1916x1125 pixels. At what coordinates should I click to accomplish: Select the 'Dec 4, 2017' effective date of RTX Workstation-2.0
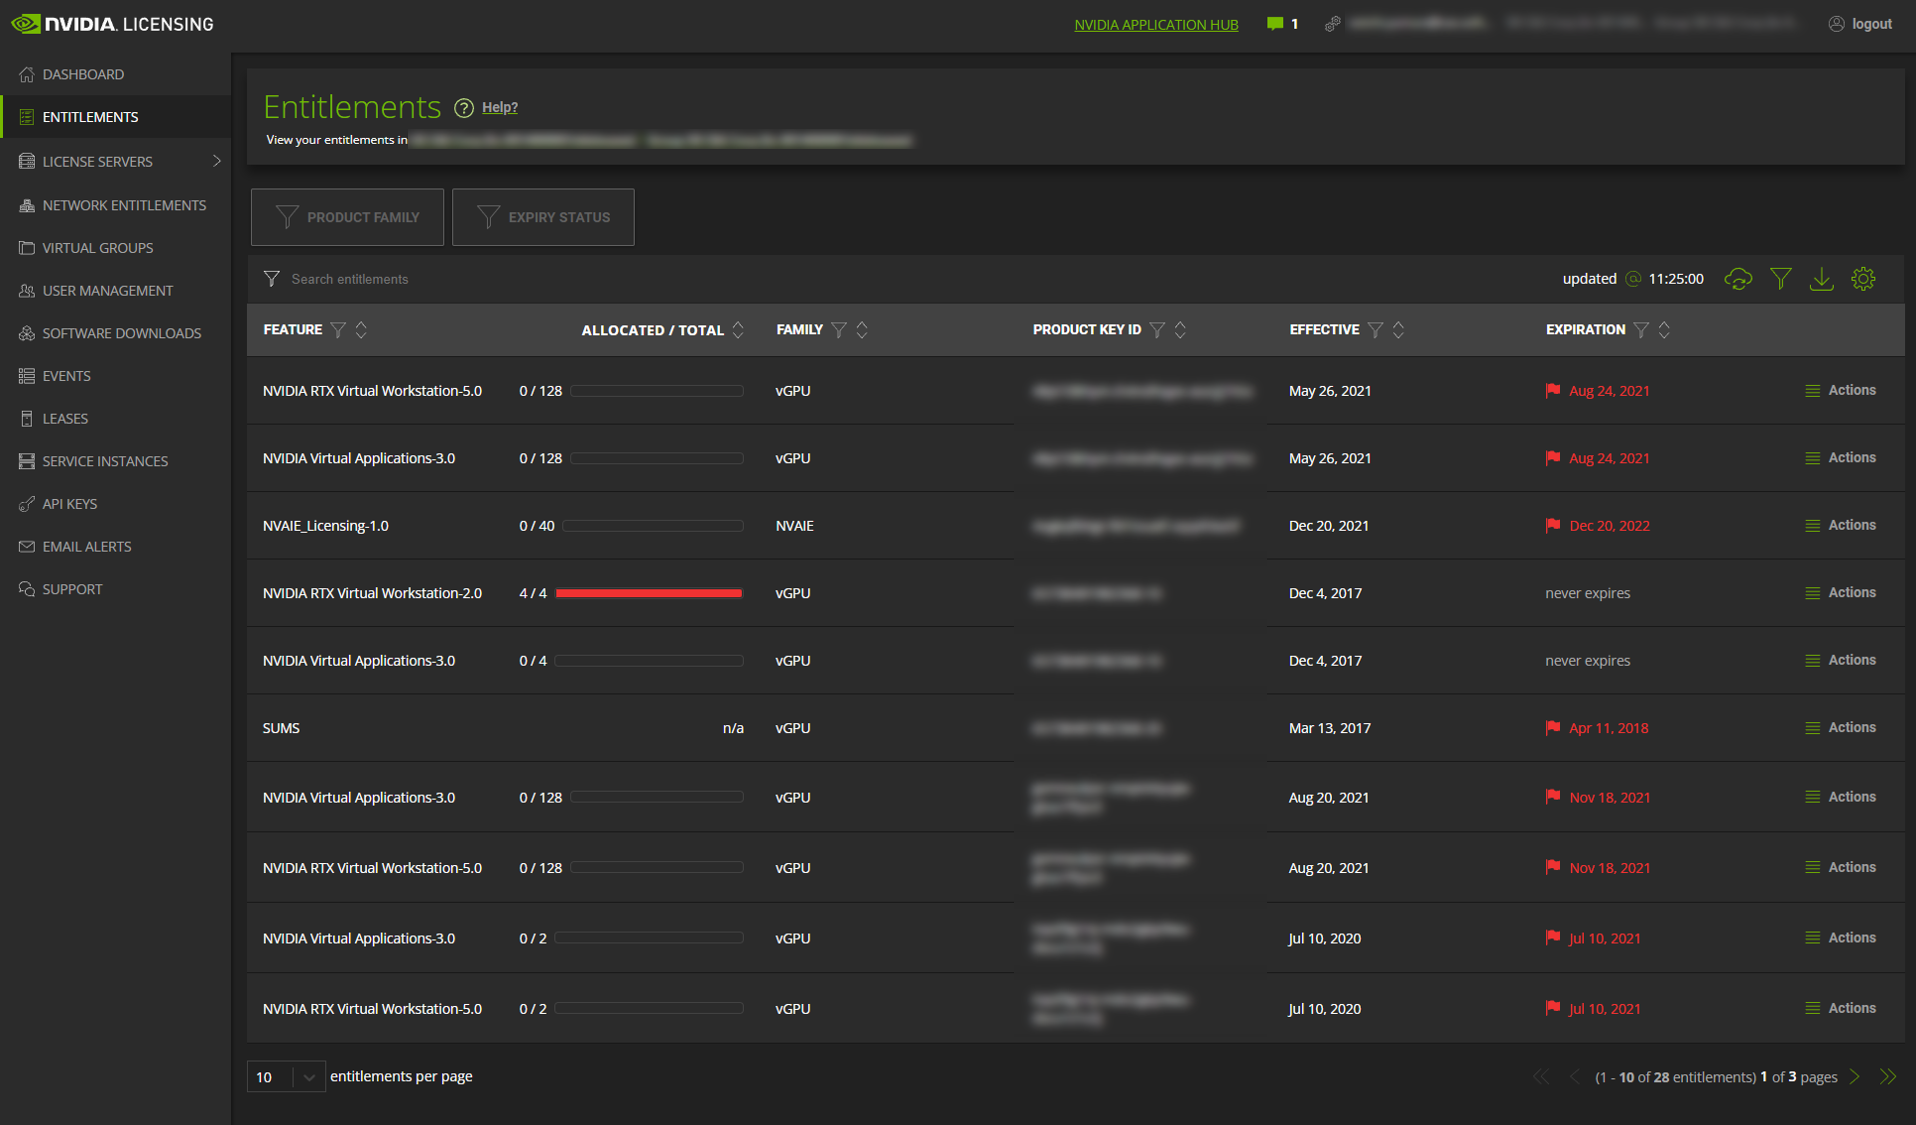pyautogui.click(x=1325, y=593)
